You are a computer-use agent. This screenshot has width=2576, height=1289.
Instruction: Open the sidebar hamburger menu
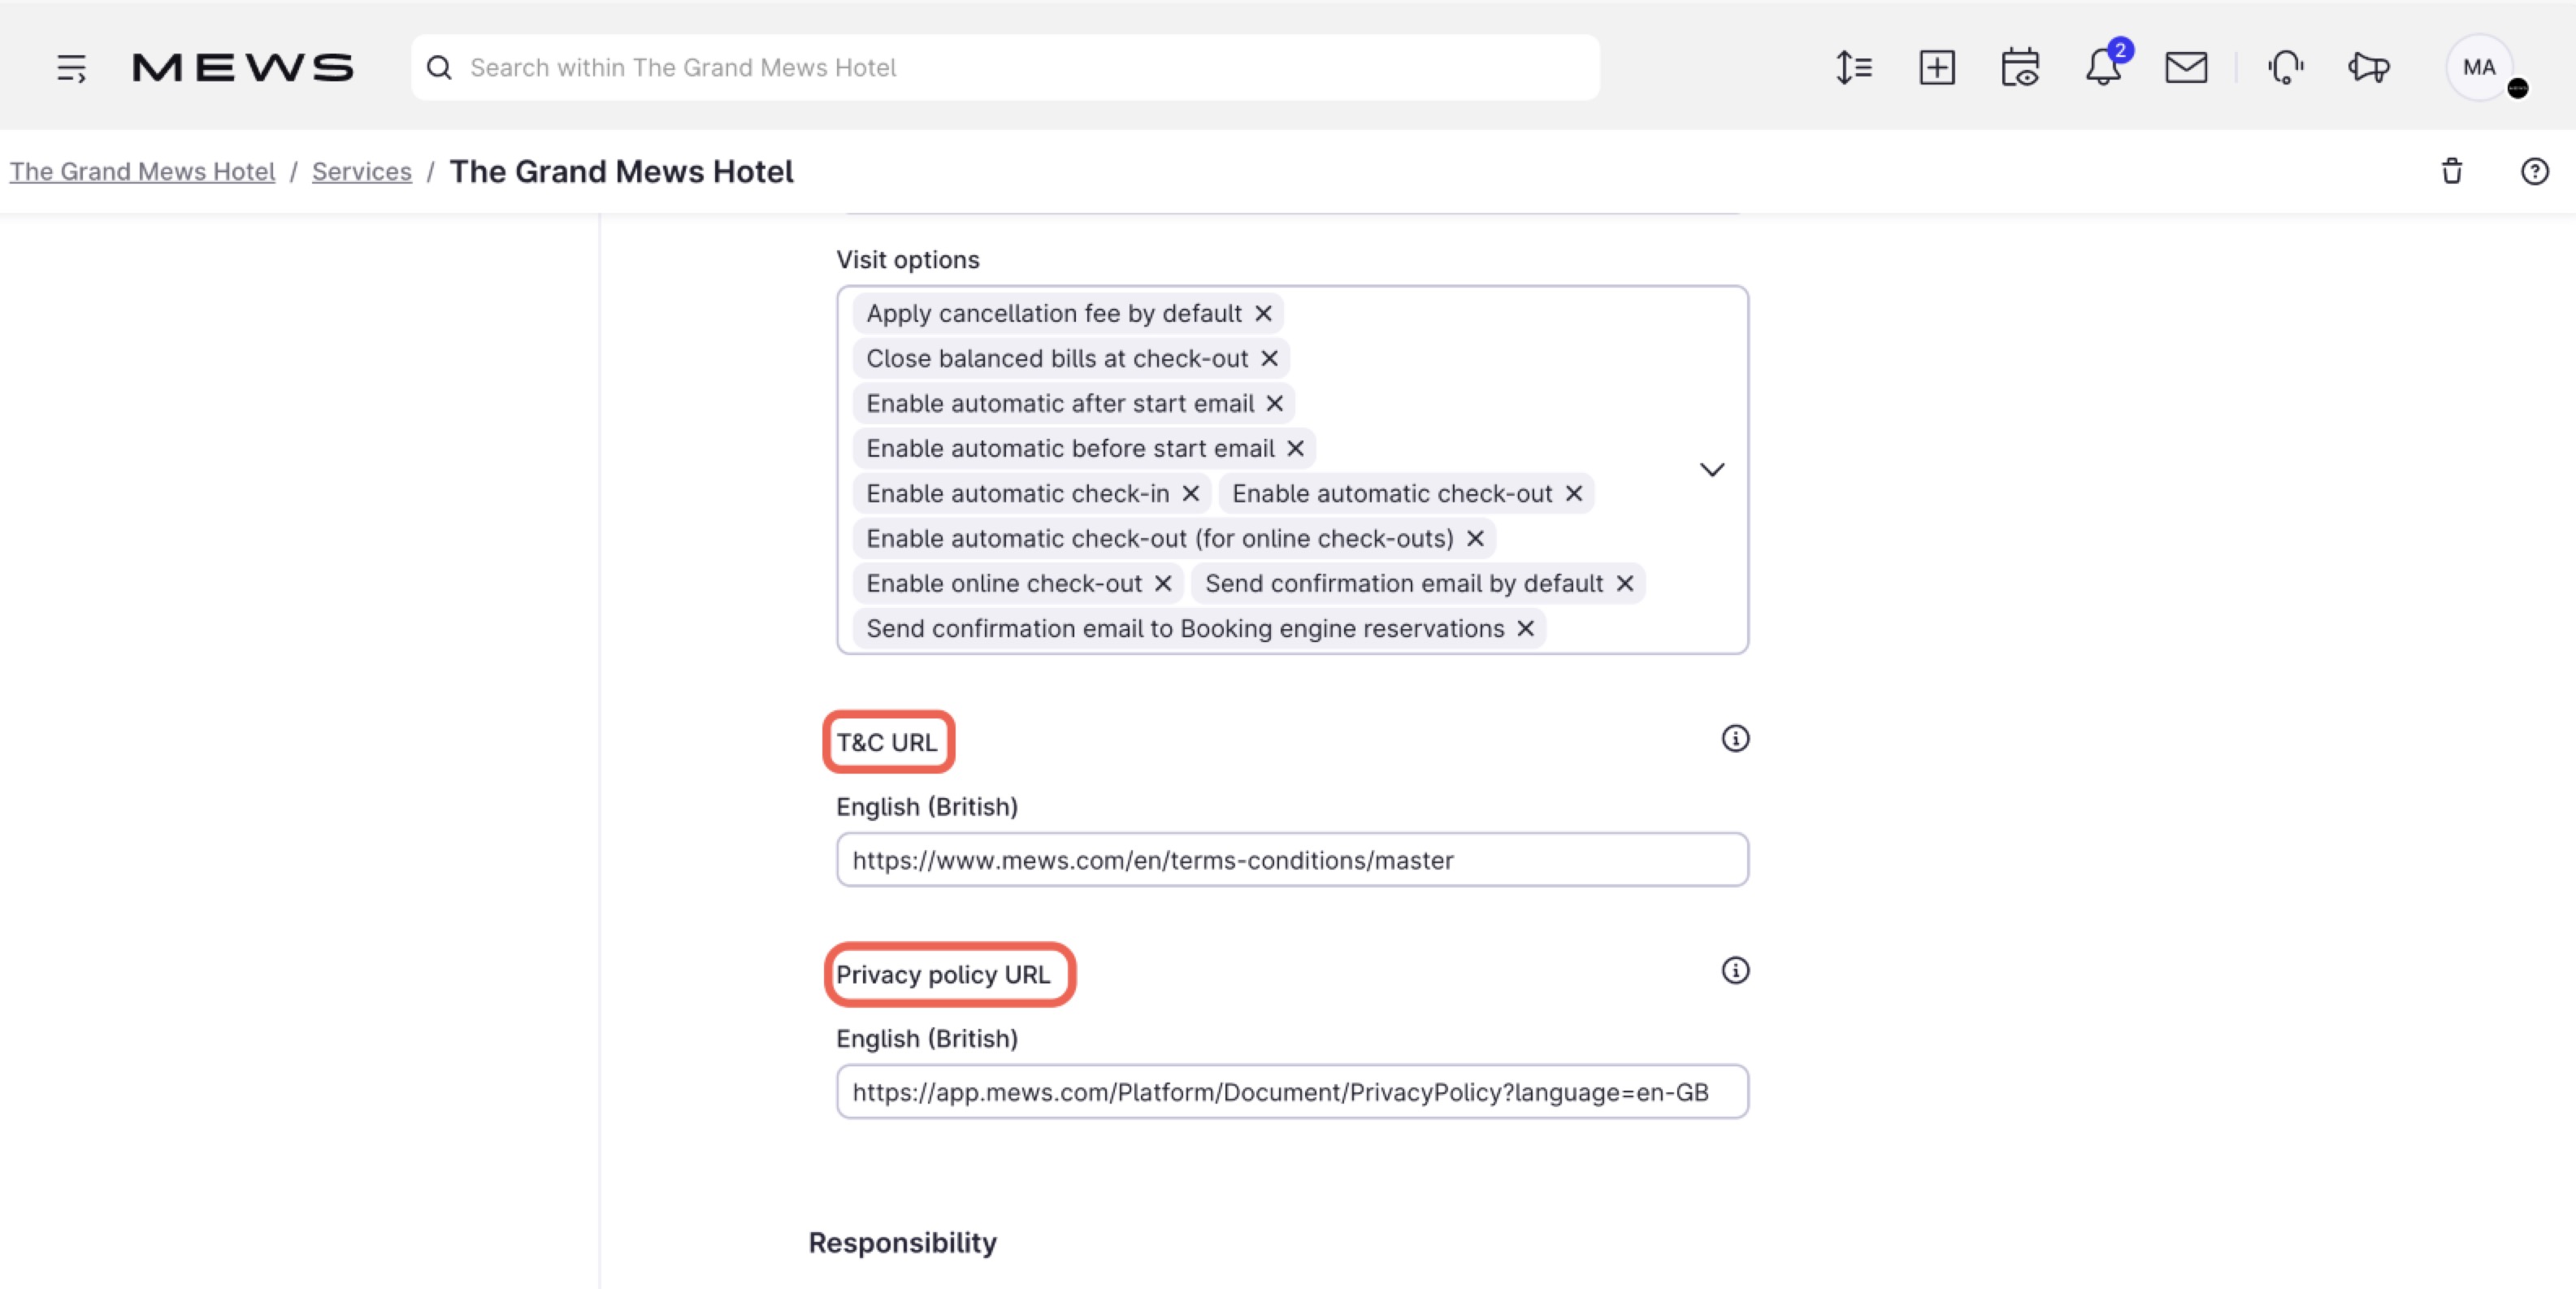[71, 67]
